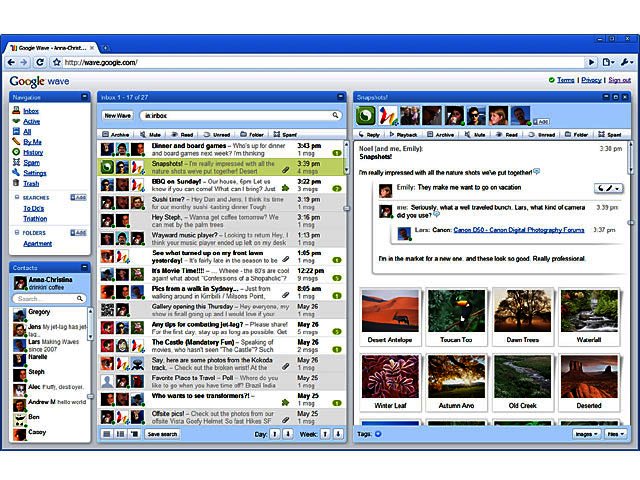The image size is (640, 480).
Task: Collapse the Folders section in Navigation
Action: click(x=16, y=232)
